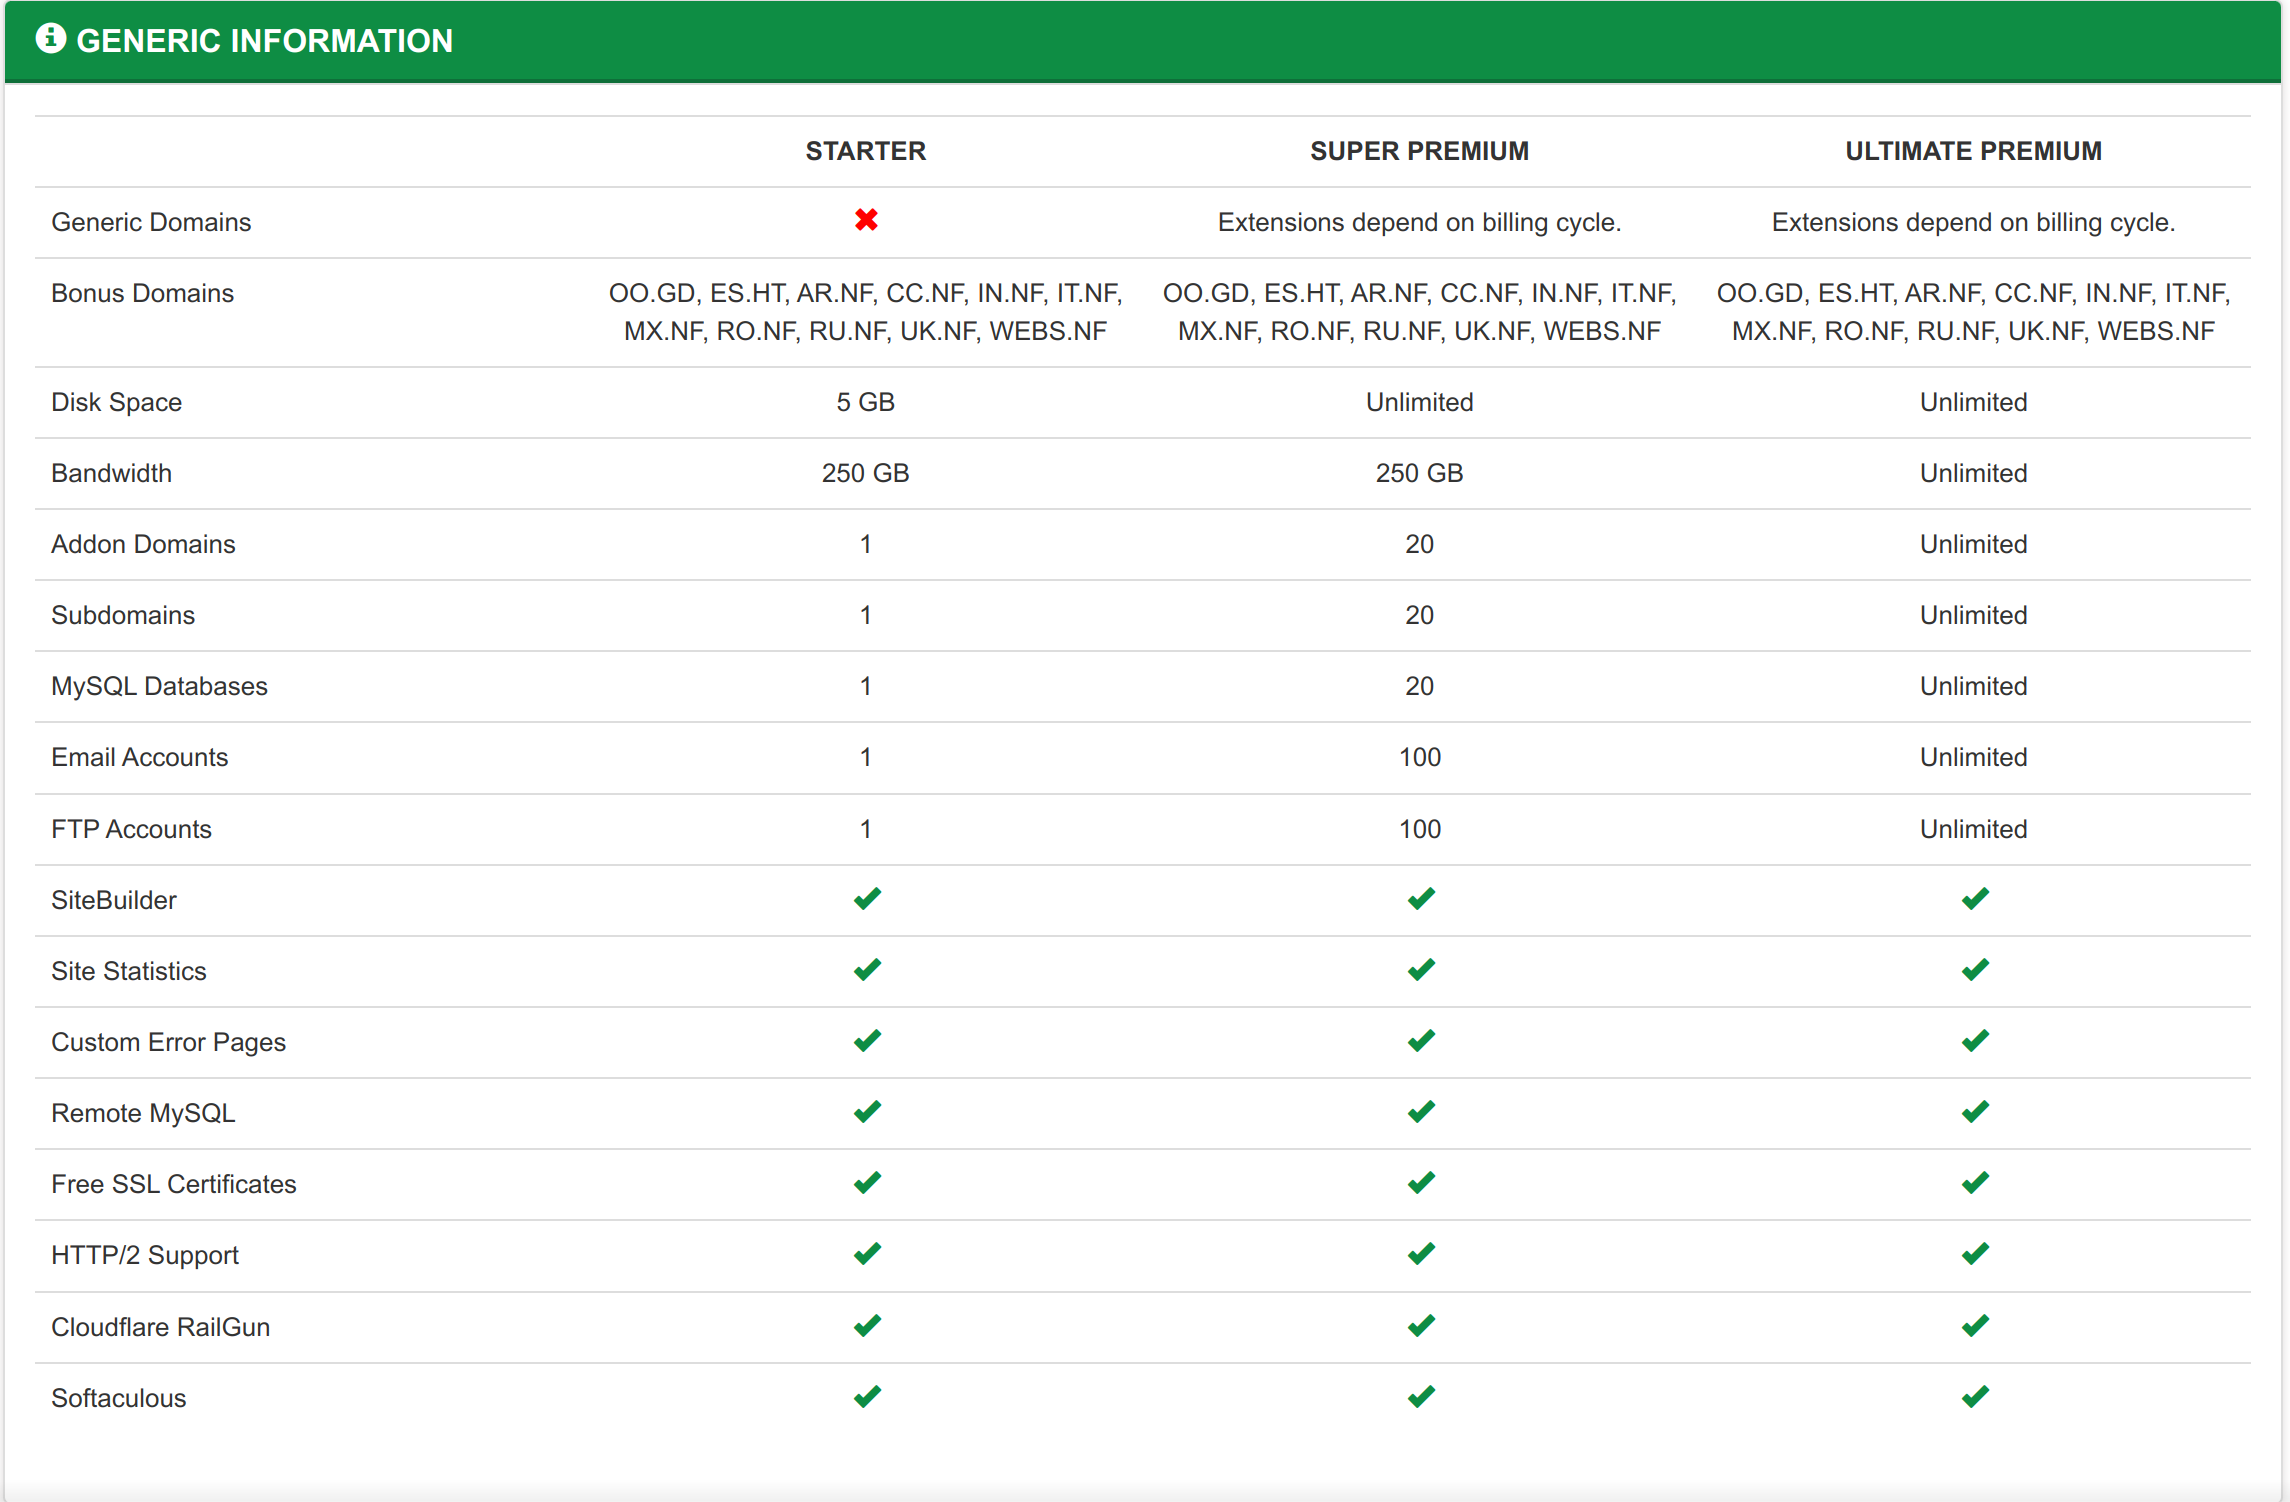2290x1502 pixels.
Task: Click the Cloudflare RailGun checkmark under SUPER PREMIUM
Action: [1419, 1325]
